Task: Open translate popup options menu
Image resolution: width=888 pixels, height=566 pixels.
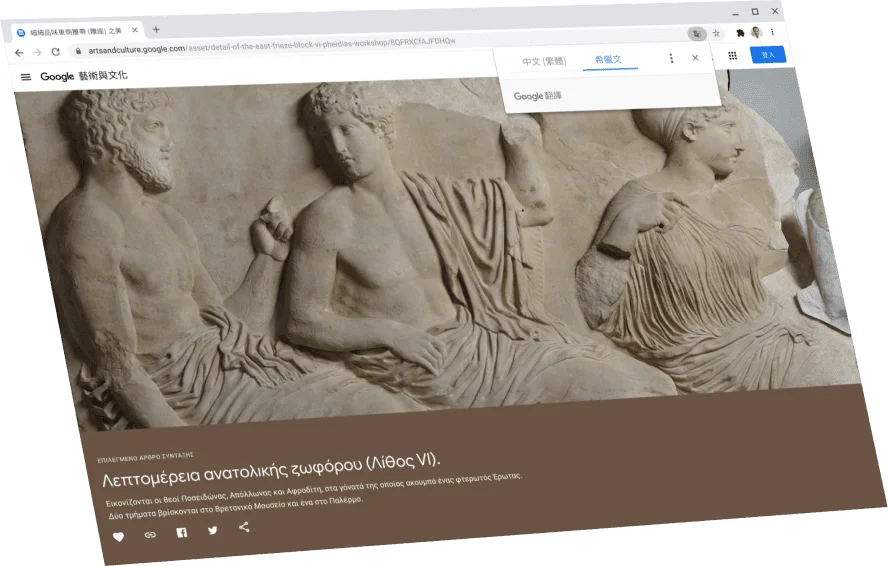Action: pos(671,58)
